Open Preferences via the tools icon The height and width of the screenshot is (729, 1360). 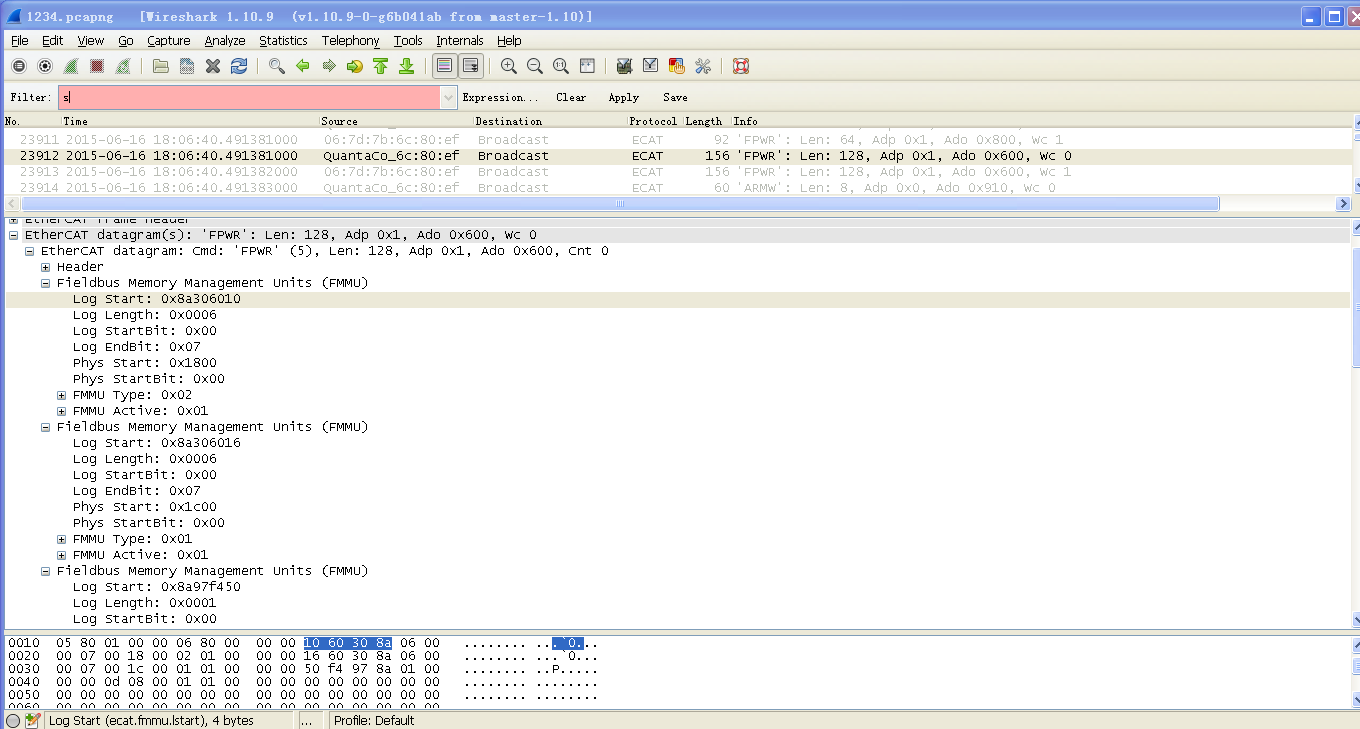tap(703, 66)
